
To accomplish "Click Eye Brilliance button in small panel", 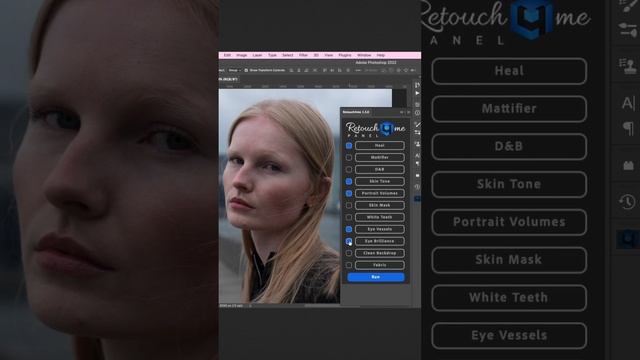I will (x=380, y=241).
